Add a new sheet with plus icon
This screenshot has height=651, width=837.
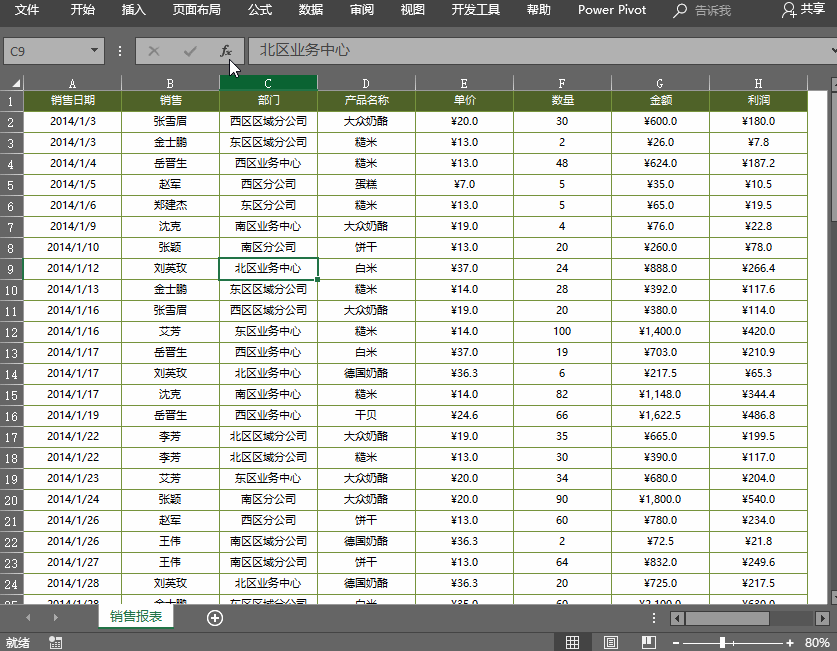215,618
